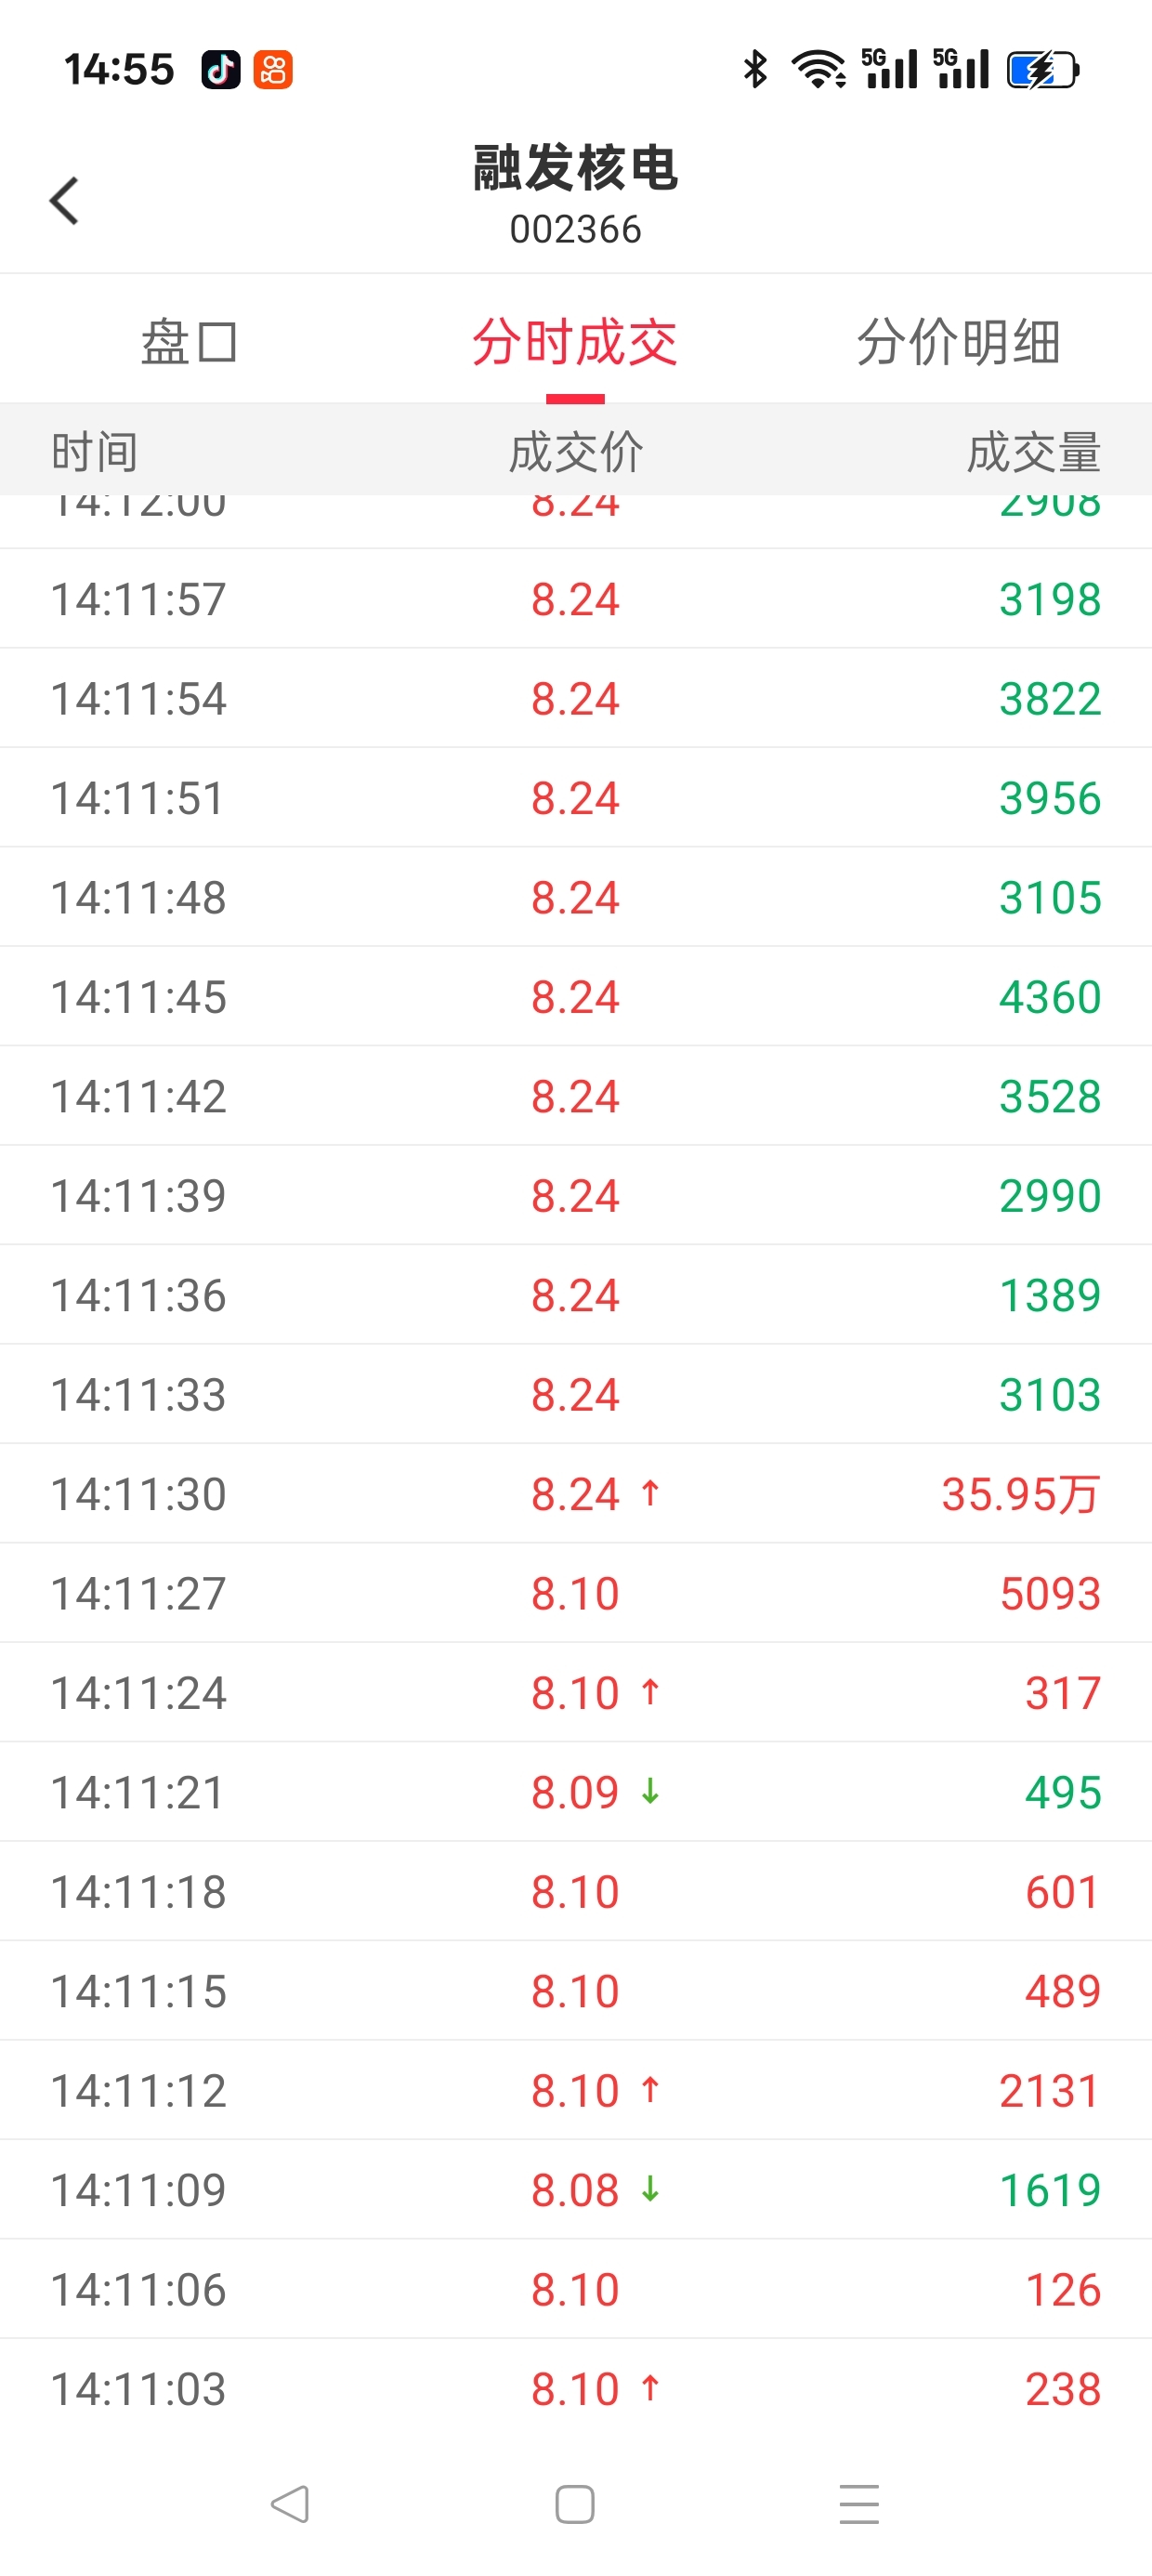This screenshot has width=1152, height=2576.
Task: Tap the battery charging icon
Action: tap(1043, 69)
